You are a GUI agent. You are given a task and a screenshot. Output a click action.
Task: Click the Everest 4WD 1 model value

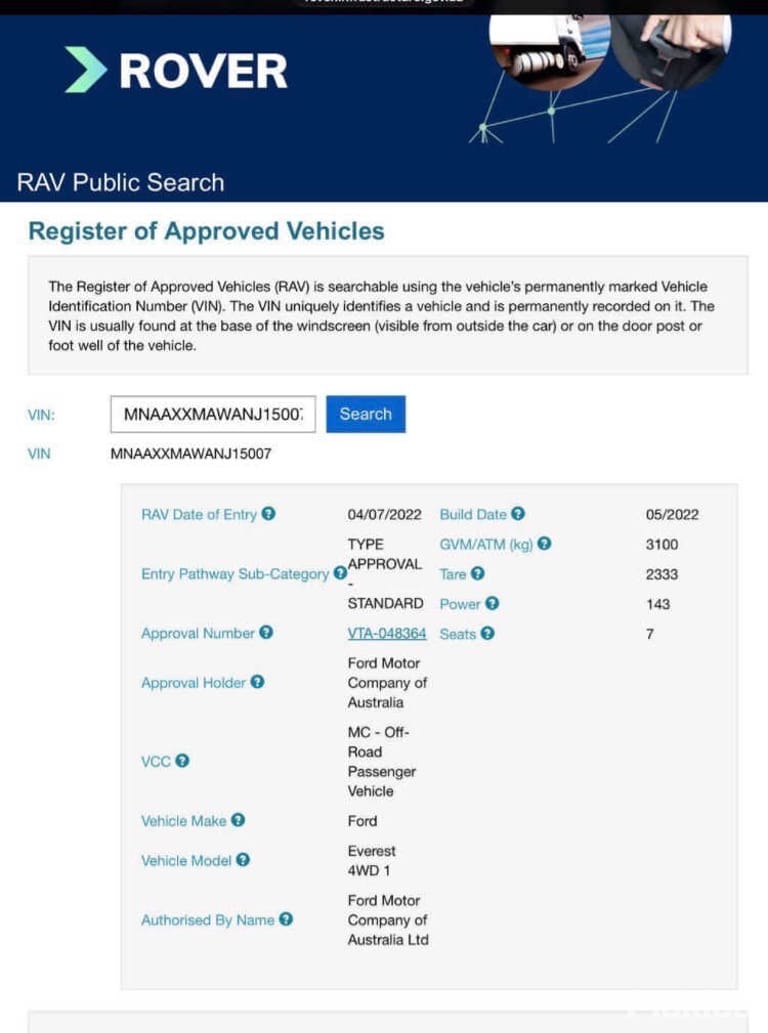pos(372,860)
